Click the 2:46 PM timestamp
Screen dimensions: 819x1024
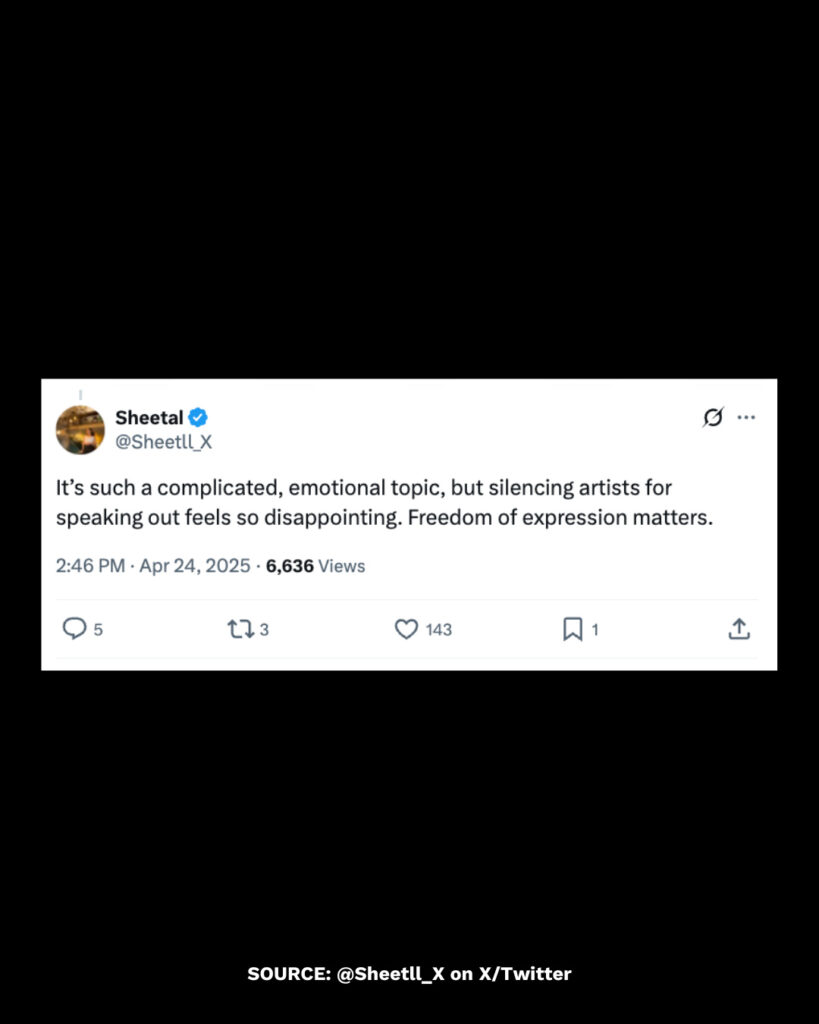[90, 566]
